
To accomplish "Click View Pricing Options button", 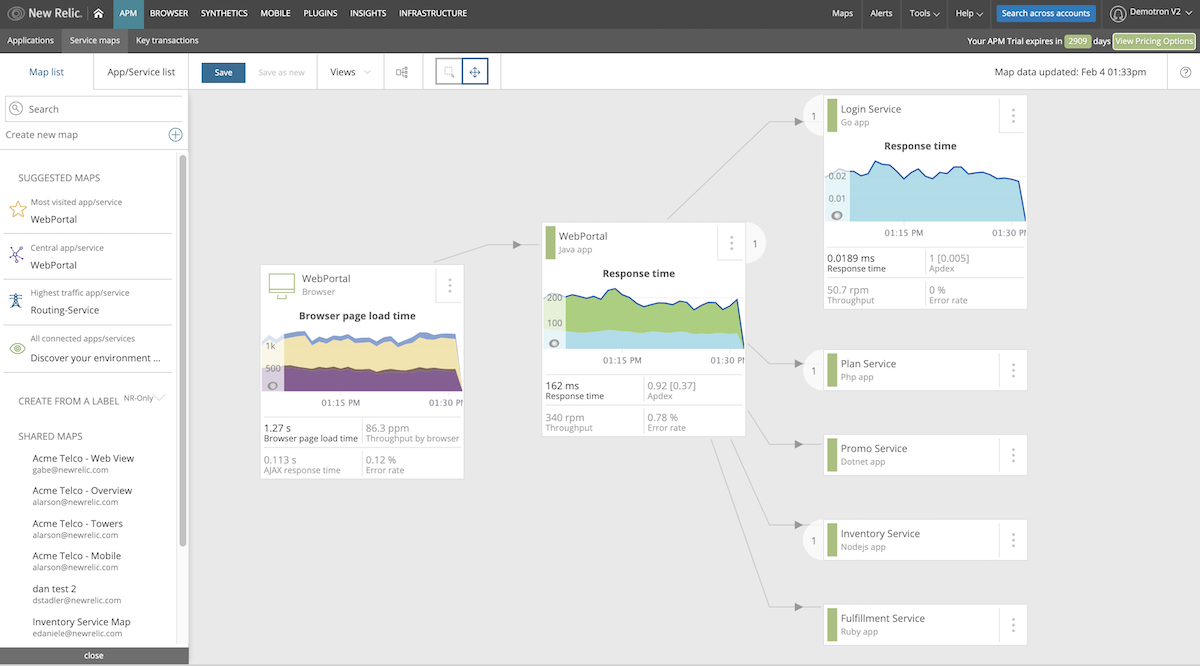I will 1154,41.
